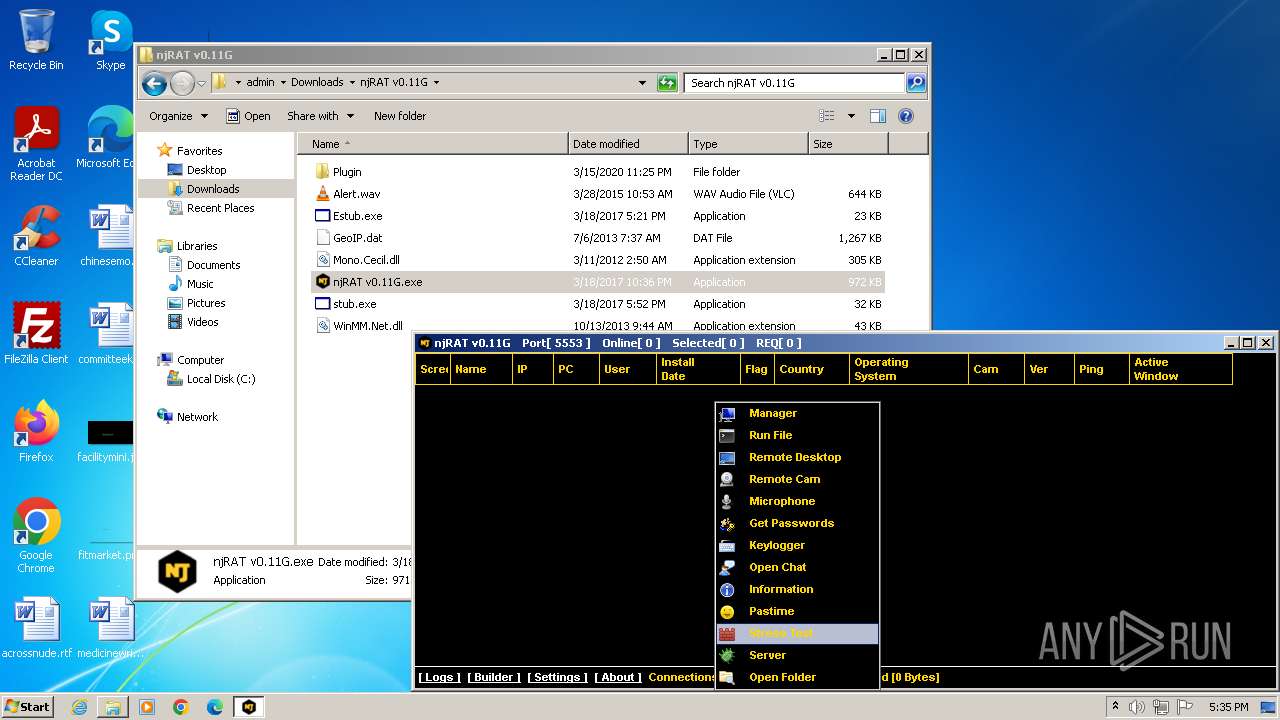Open Recent Places in navigation pane

220,208
